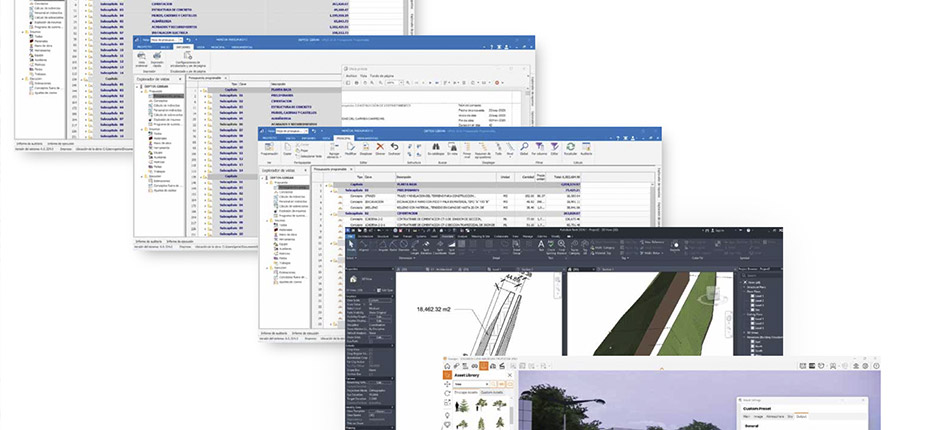Click the Home icon in Twinmotion toolbar
Screen dimensions: 936x430
click(x=447, y=367)
